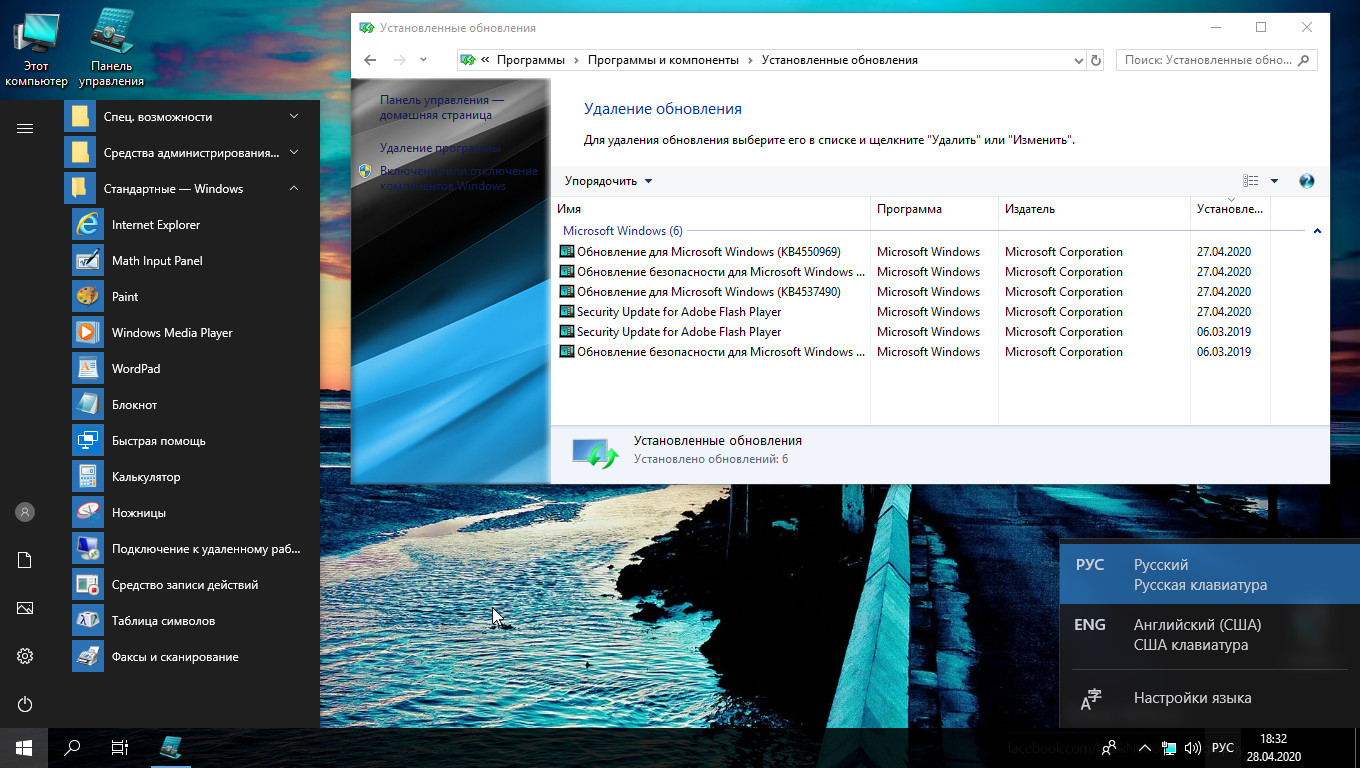Go back in the updates window
1360x768 pixels.
click(370, 60)
